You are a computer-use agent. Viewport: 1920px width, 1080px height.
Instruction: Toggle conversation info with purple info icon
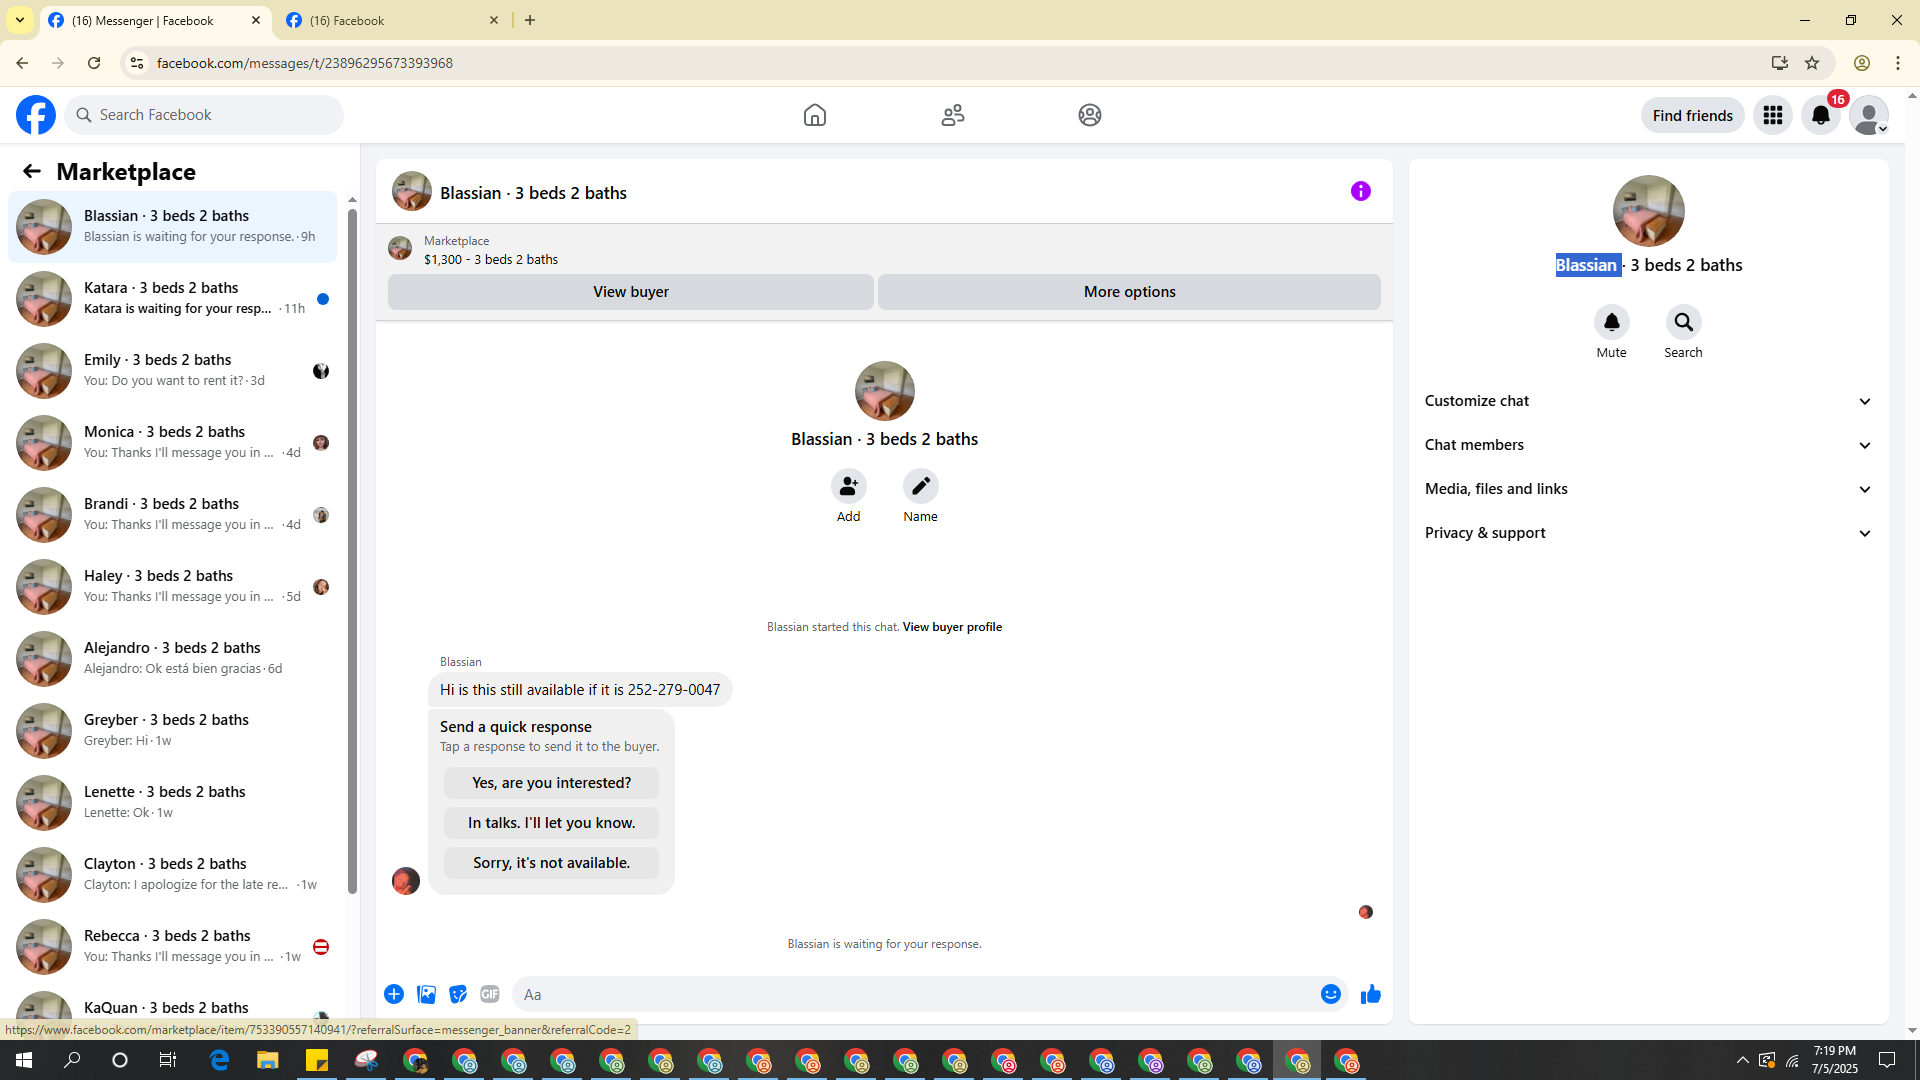point(1360,191)
